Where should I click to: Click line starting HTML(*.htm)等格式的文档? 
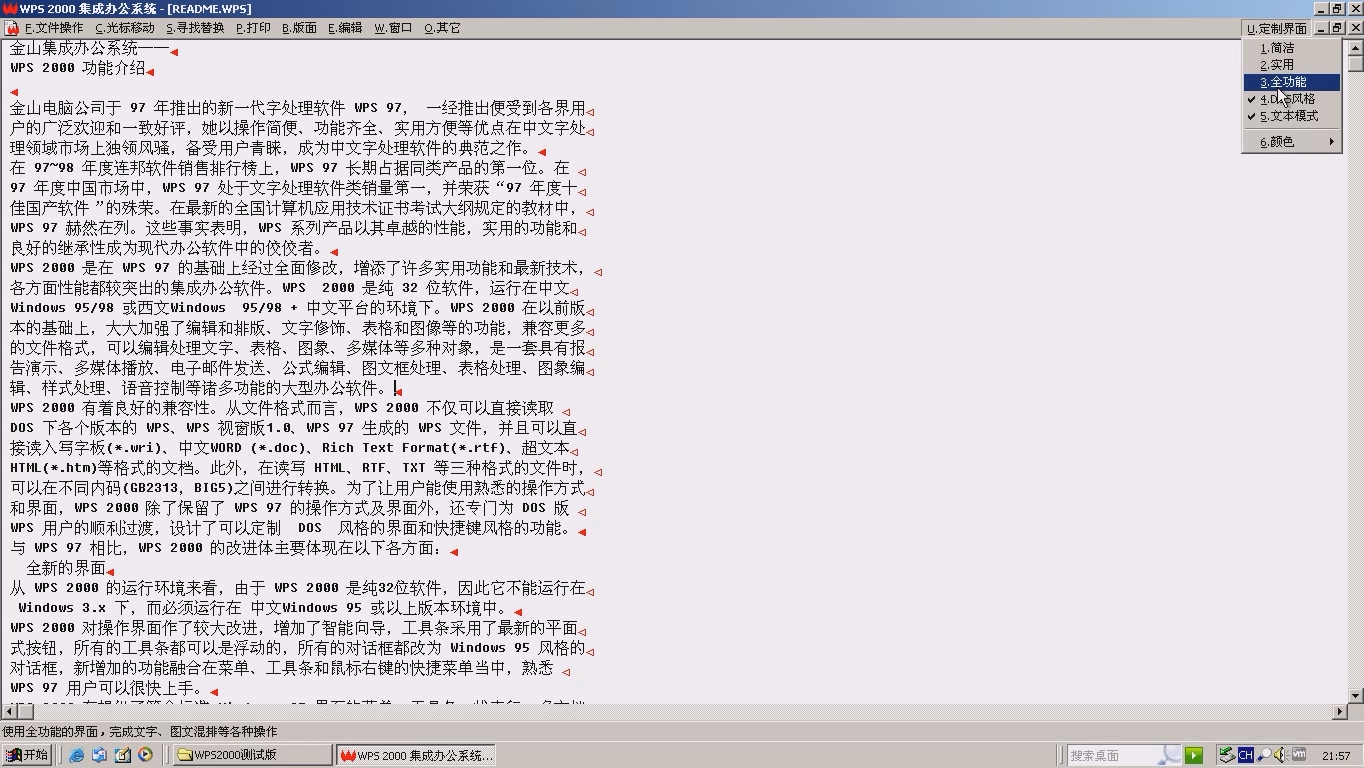(x=298, y=468)
